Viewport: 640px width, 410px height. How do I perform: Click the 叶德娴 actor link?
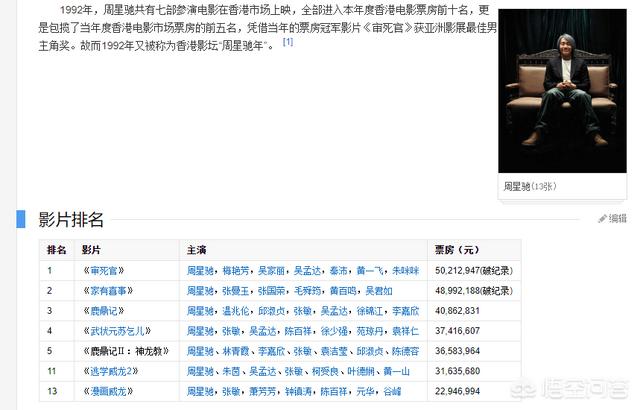pos(361,371)
